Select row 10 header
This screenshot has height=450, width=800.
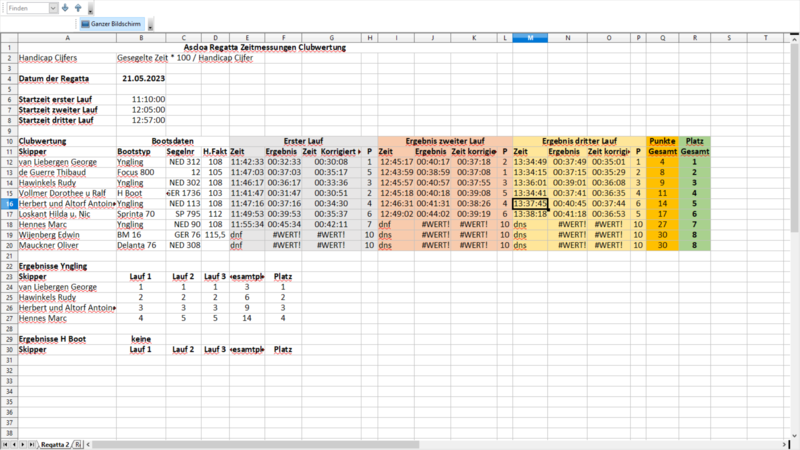coord(9,141)
